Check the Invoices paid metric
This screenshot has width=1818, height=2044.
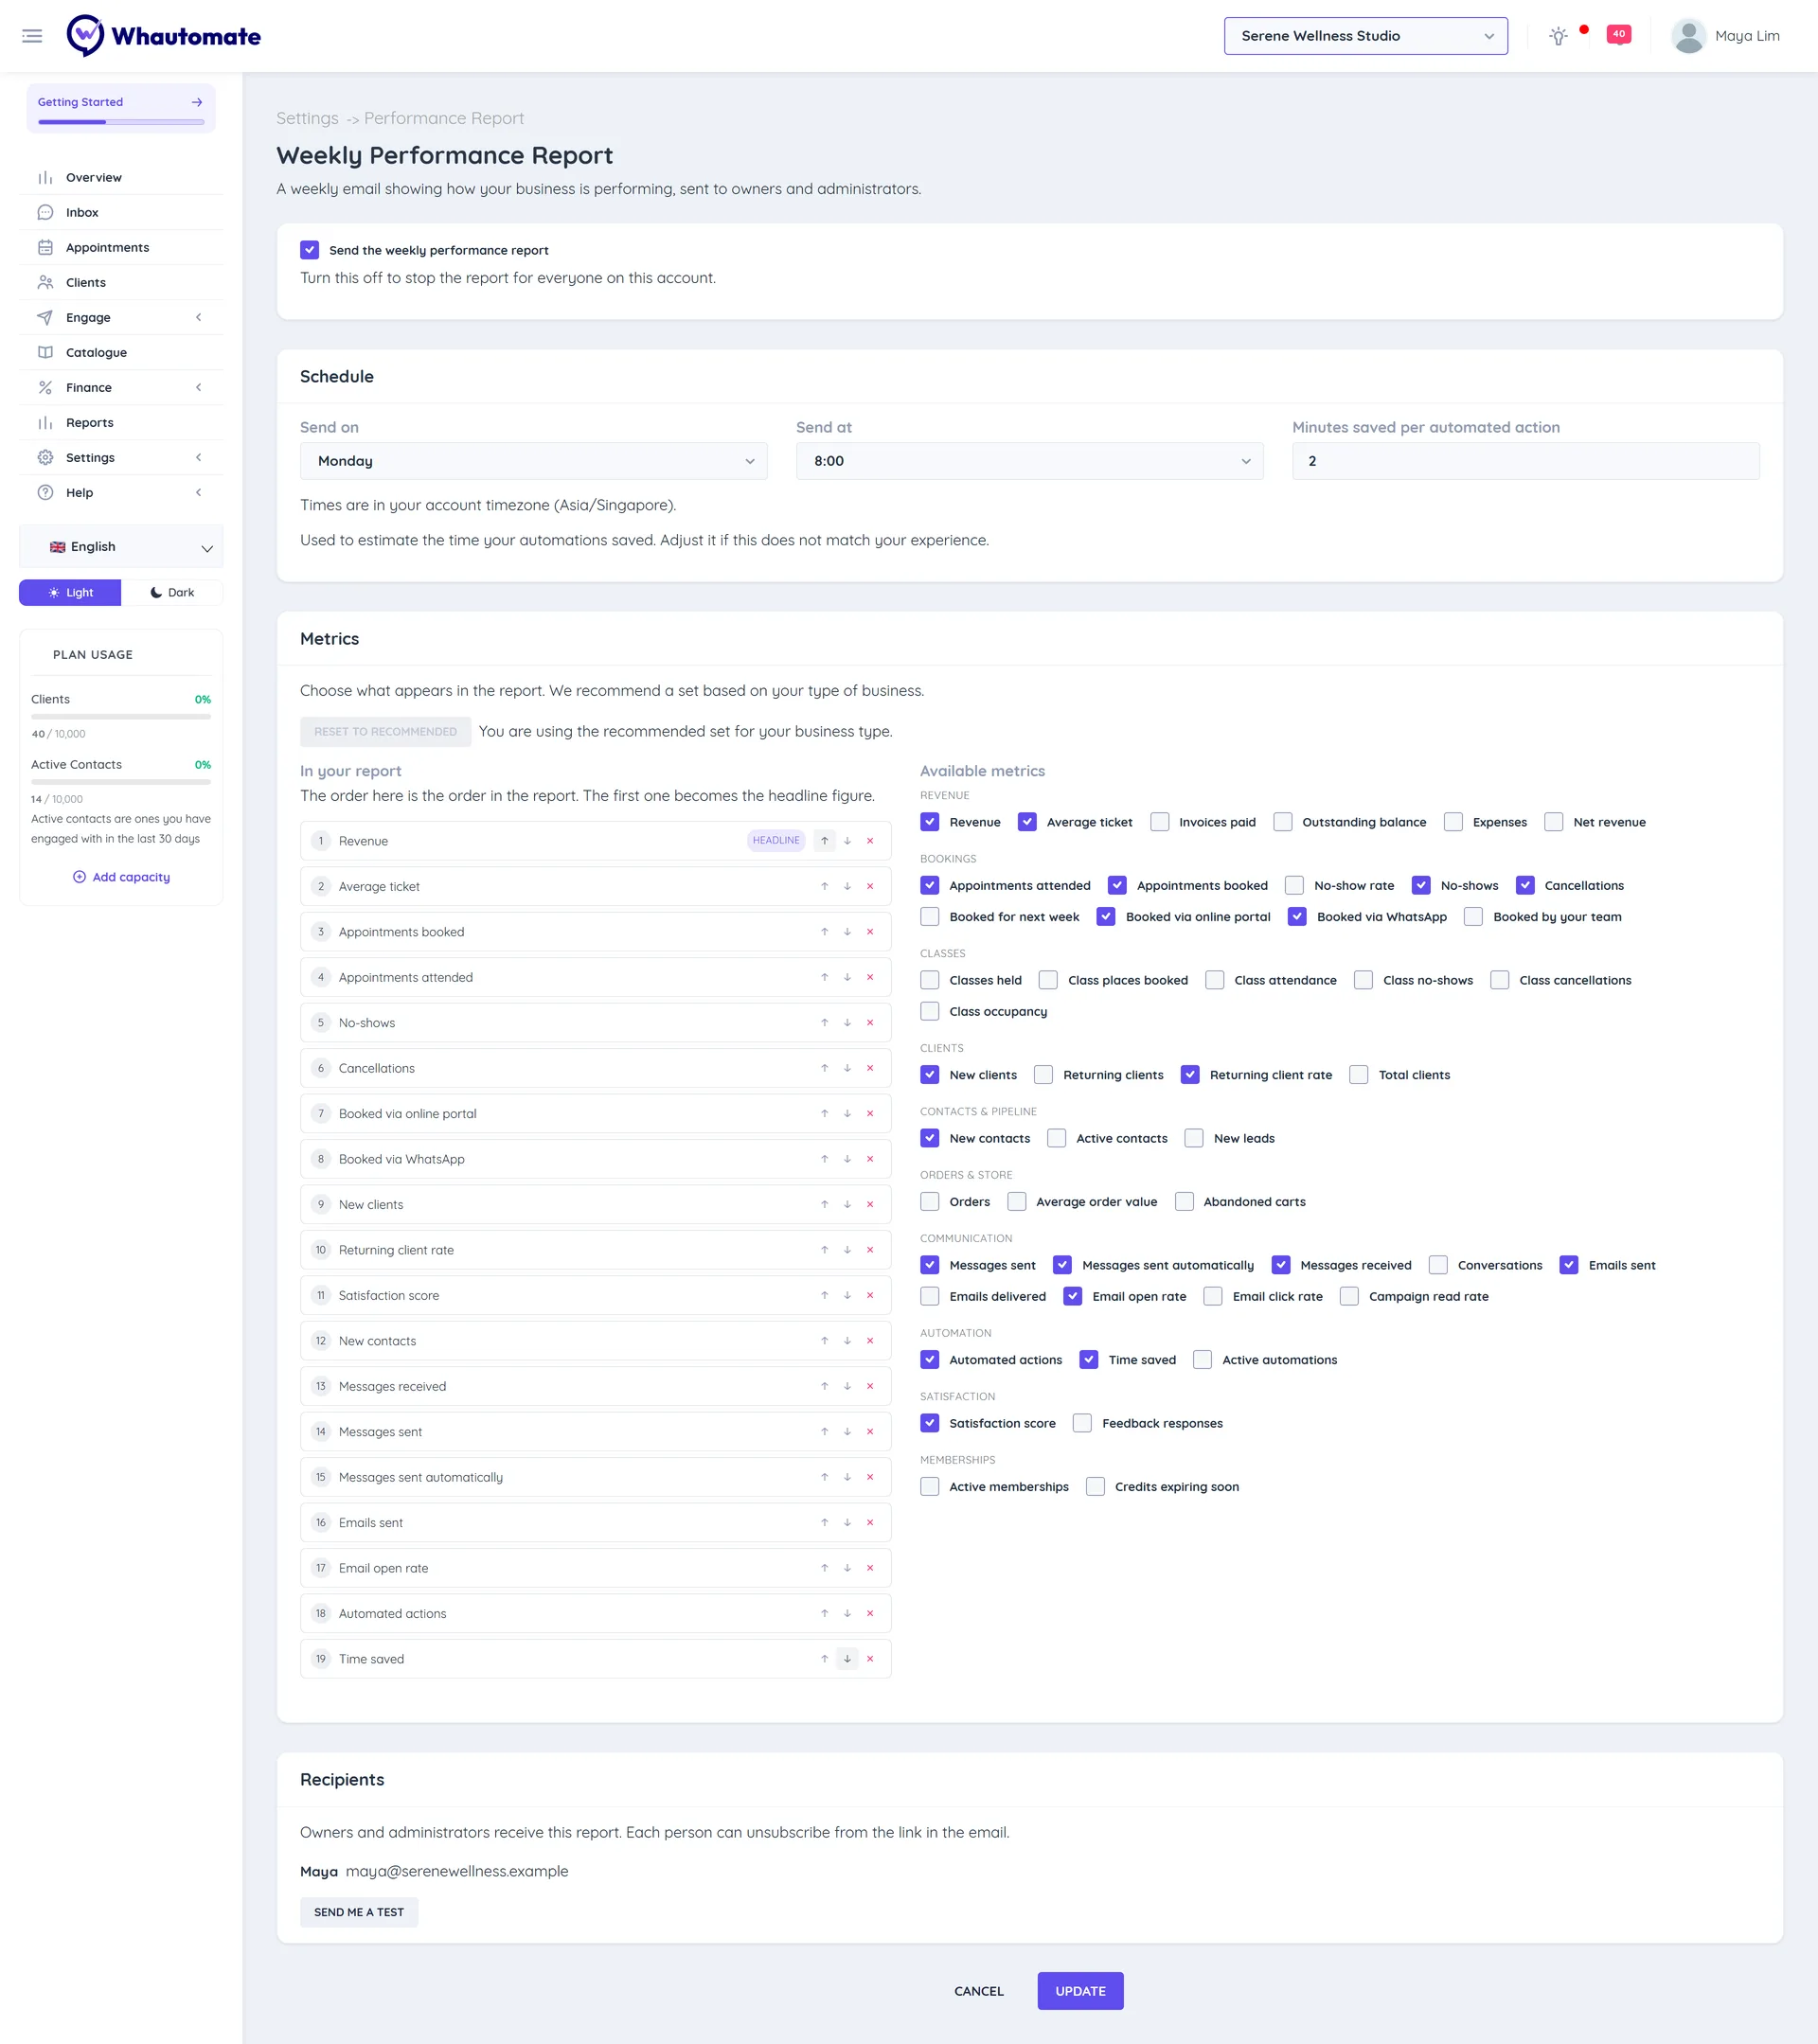[1160, 822]
